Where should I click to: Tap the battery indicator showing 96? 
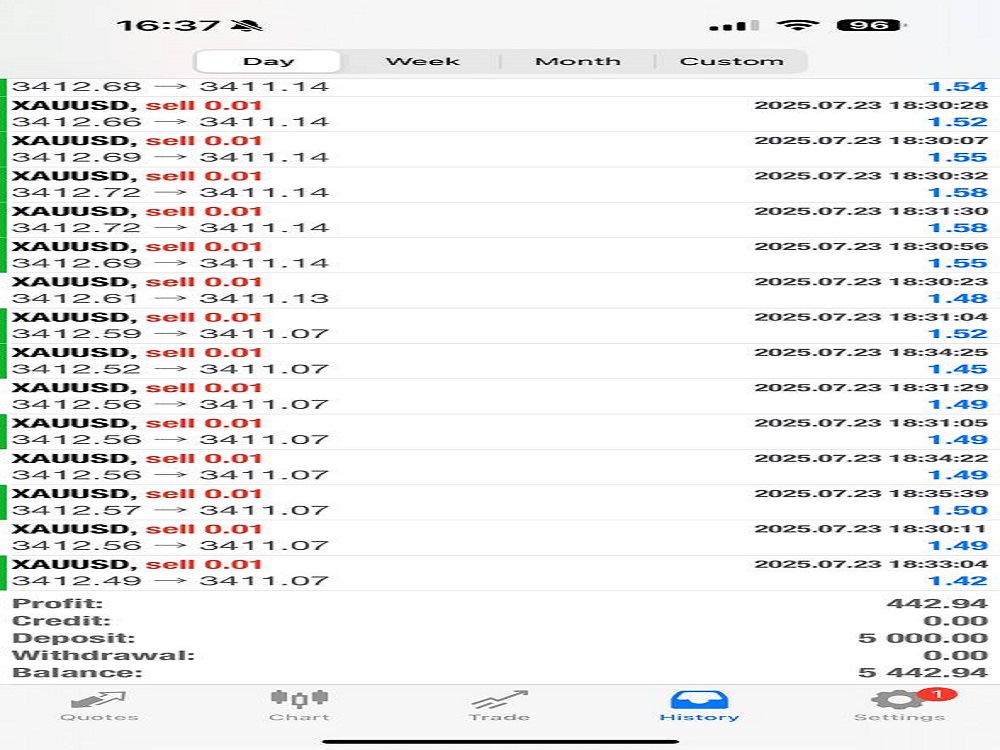pos(871,26)
